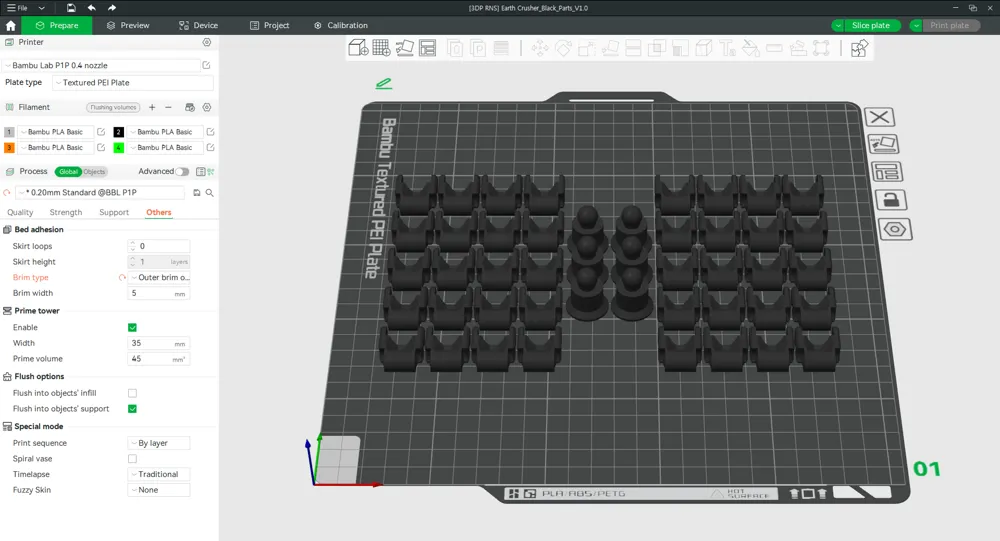Open the plate settings hexagon icon
This screenshot has width=1000, height=541.
point(895,229)
